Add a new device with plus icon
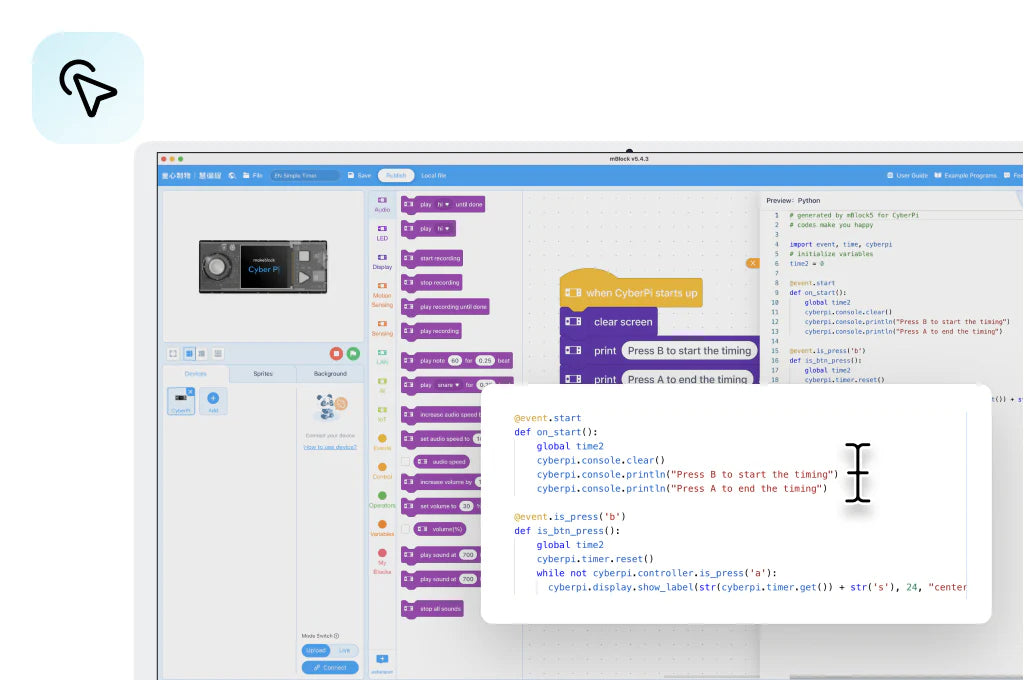Image resolution: width=1024 pixels, height=680 pixels. tap(212, 399)
